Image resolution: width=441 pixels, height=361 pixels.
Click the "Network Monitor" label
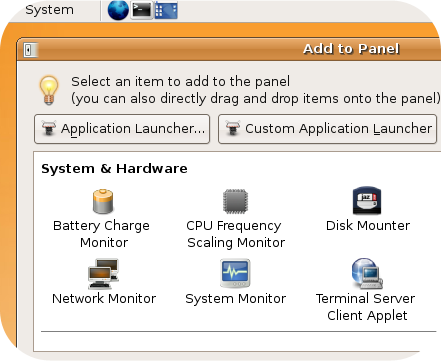[x=104, y=298]
